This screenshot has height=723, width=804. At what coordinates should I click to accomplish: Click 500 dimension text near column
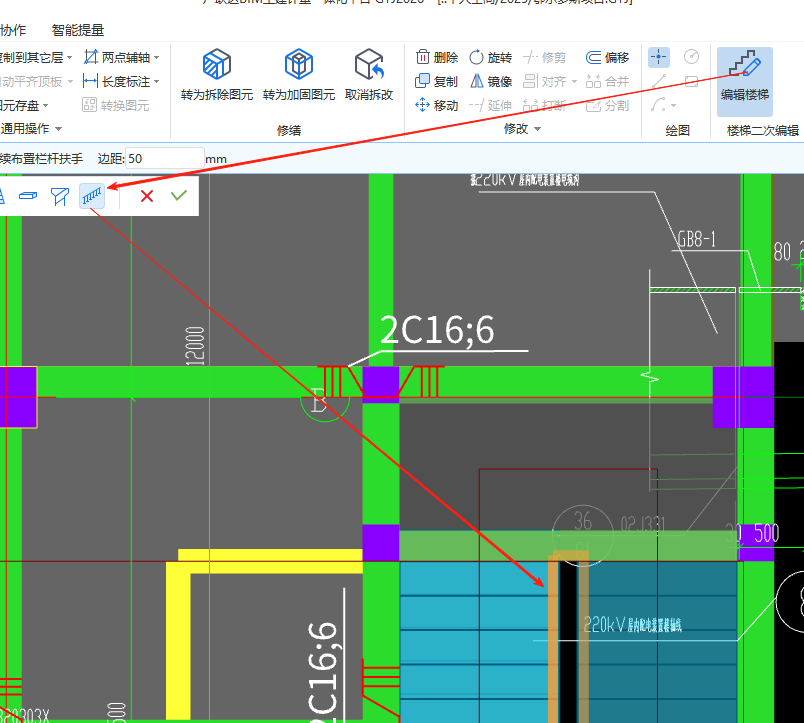[x=767, y=533]
